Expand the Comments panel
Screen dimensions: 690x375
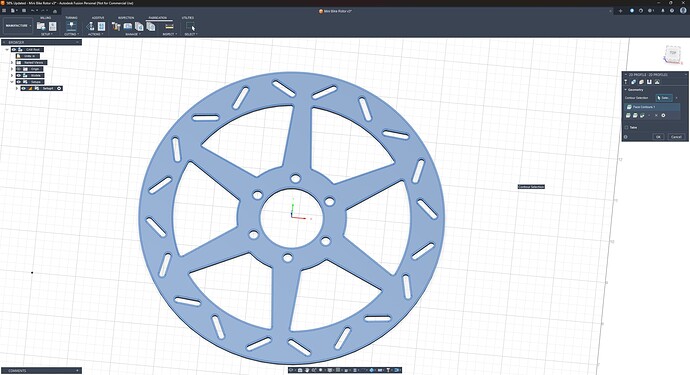[77, 371]
